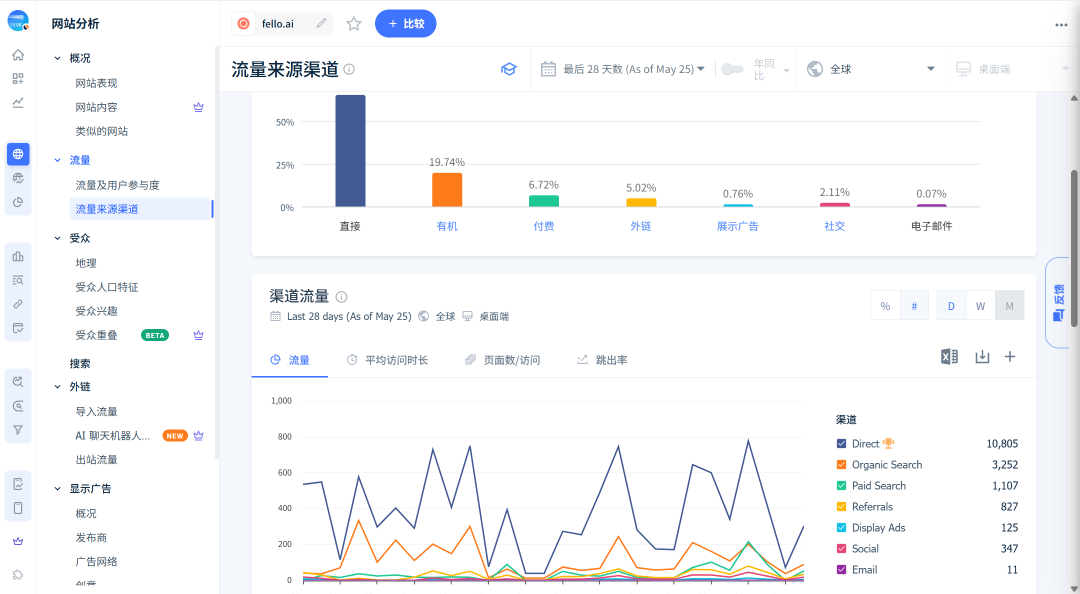The width and height of the screenshot is (1080, 594).
Task: Uncheck the Referrals channel checkbox
Action: pos(841,506)
